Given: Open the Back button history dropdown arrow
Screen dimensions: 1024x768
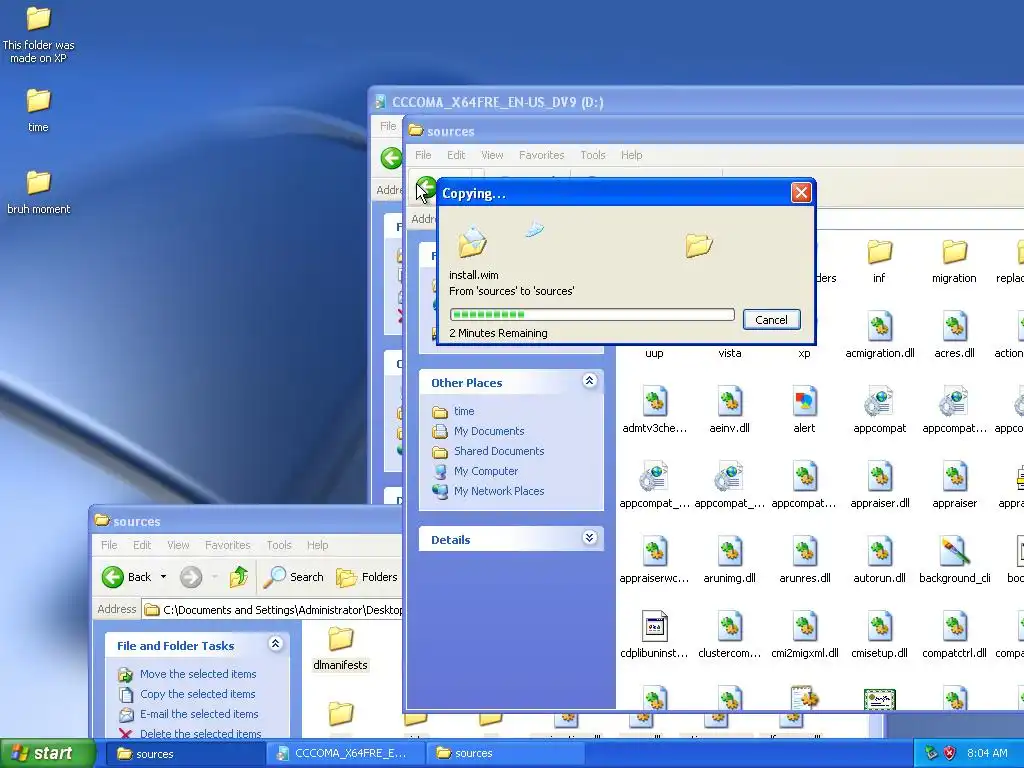Looking at the screenshot, I should (x=163, y=577).
